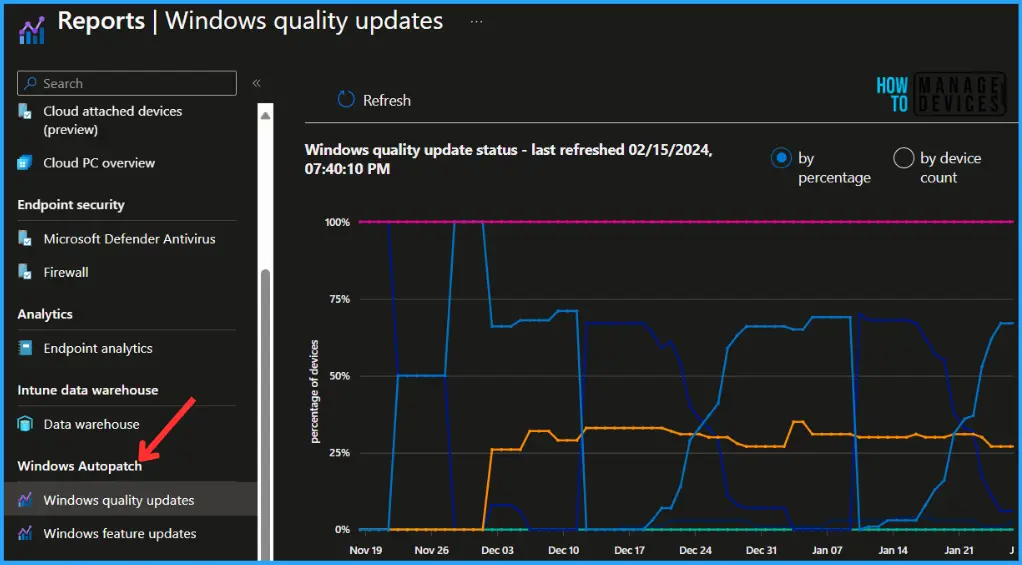This screenshot has width=1022, height=565.
Task: Click the 'Reports | Windows quality updates' page title
Action: pos(250,21)
